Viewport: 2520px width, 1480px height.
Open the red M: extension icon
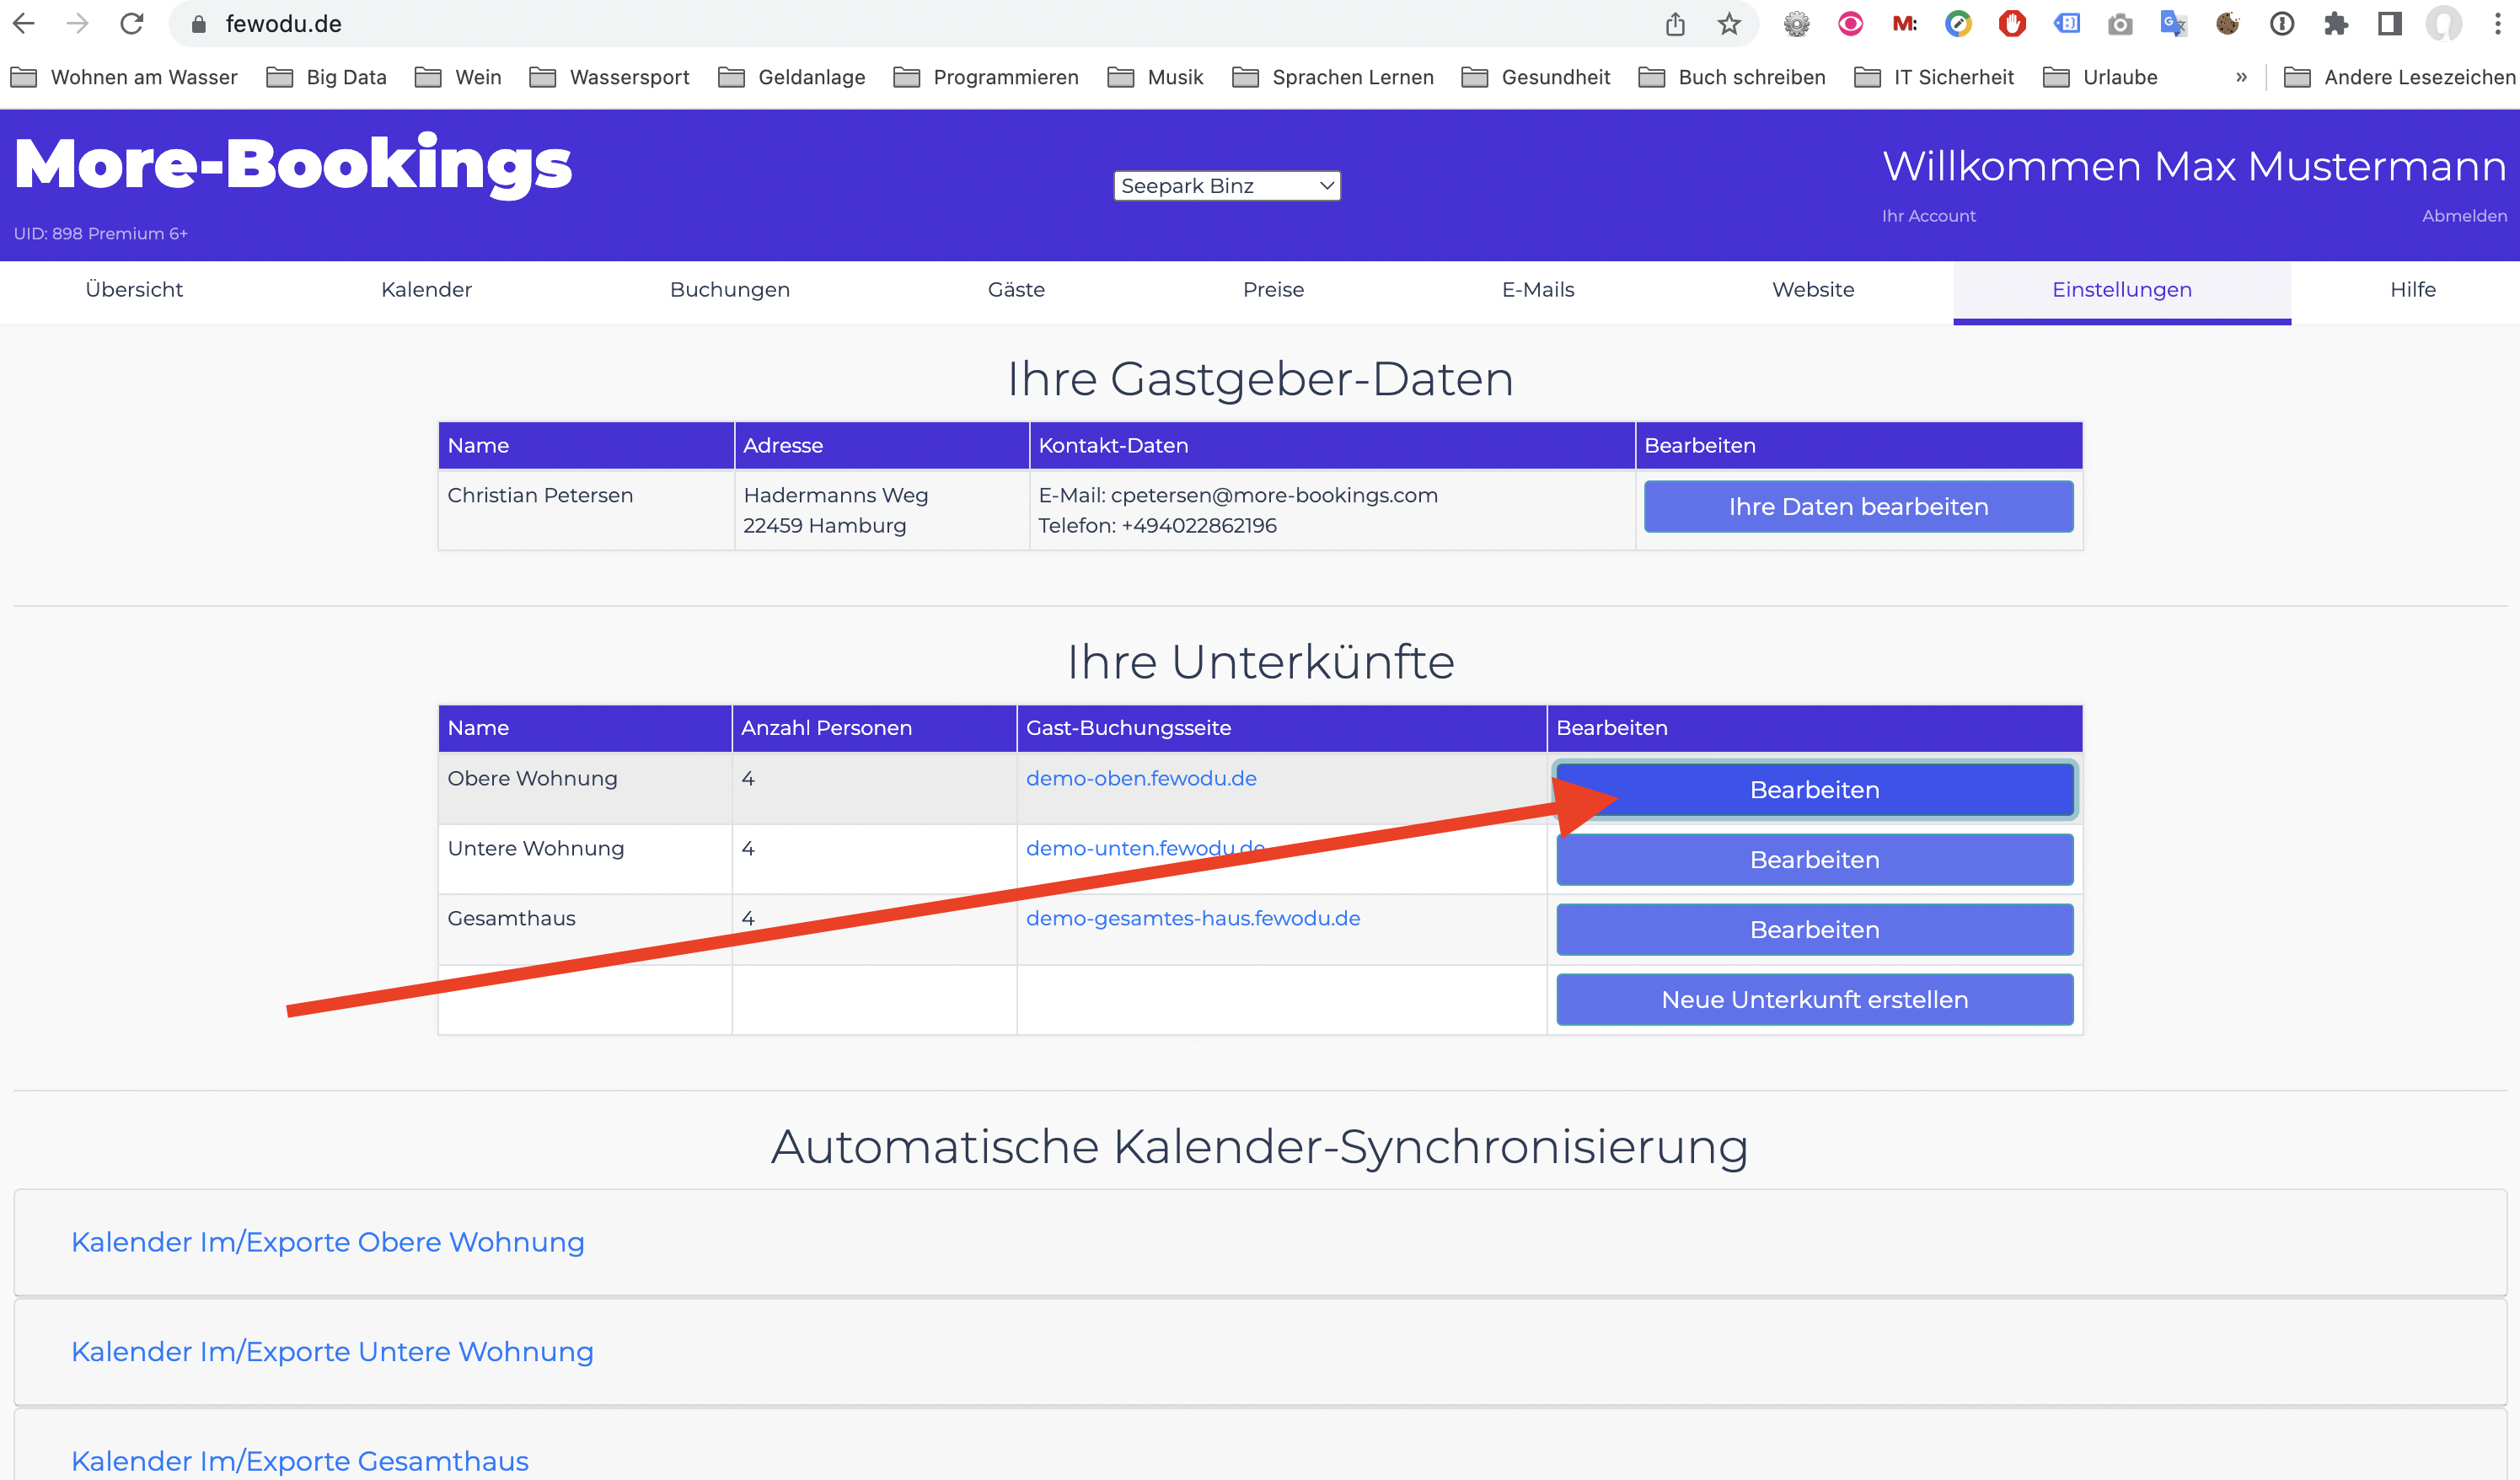point(1904,24)
